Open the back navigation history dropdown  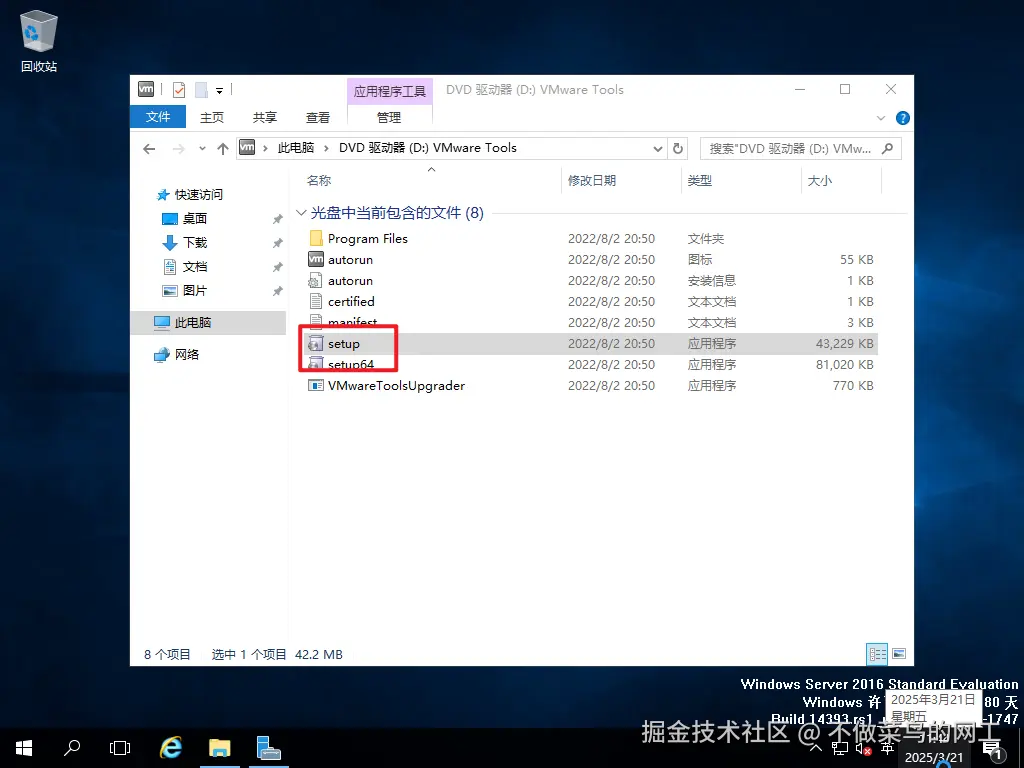tap(200, 148)
